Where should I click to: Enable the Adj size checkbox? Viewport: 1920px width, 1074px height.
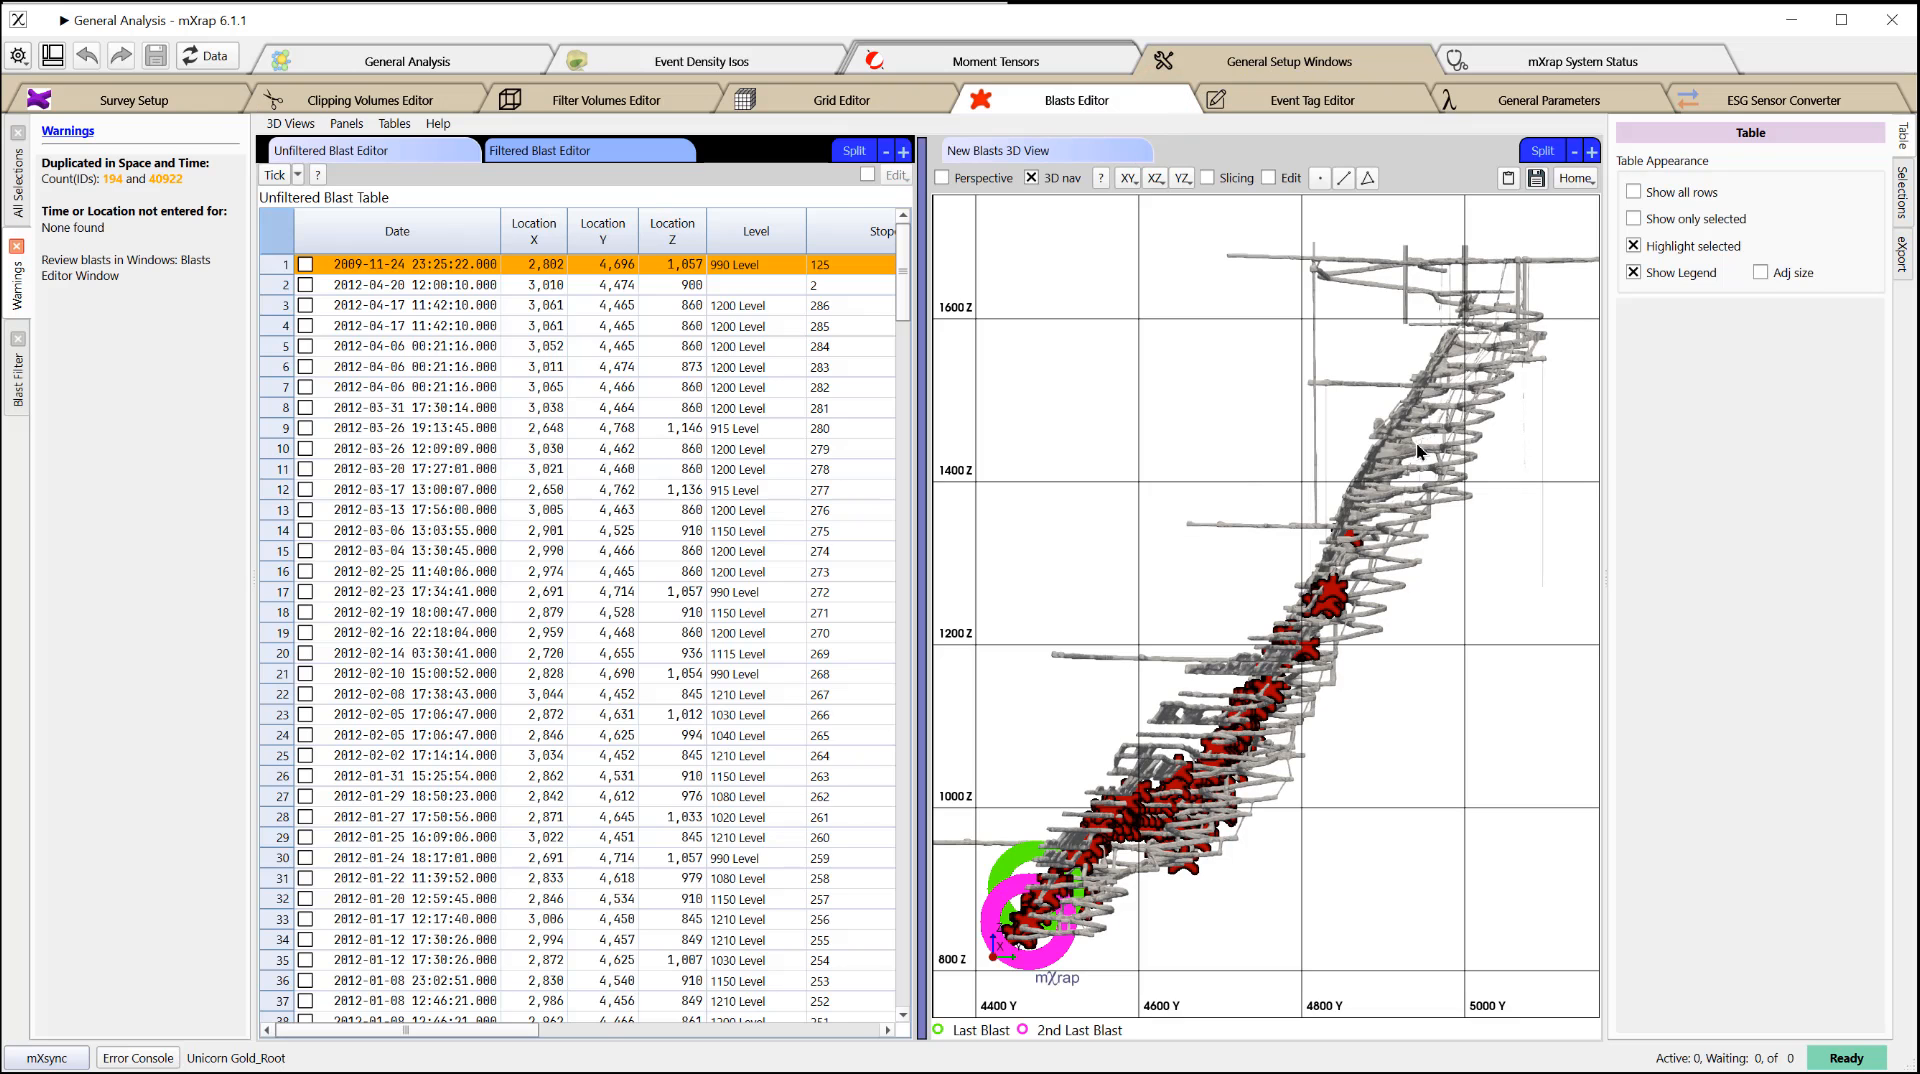point(1760,272)
